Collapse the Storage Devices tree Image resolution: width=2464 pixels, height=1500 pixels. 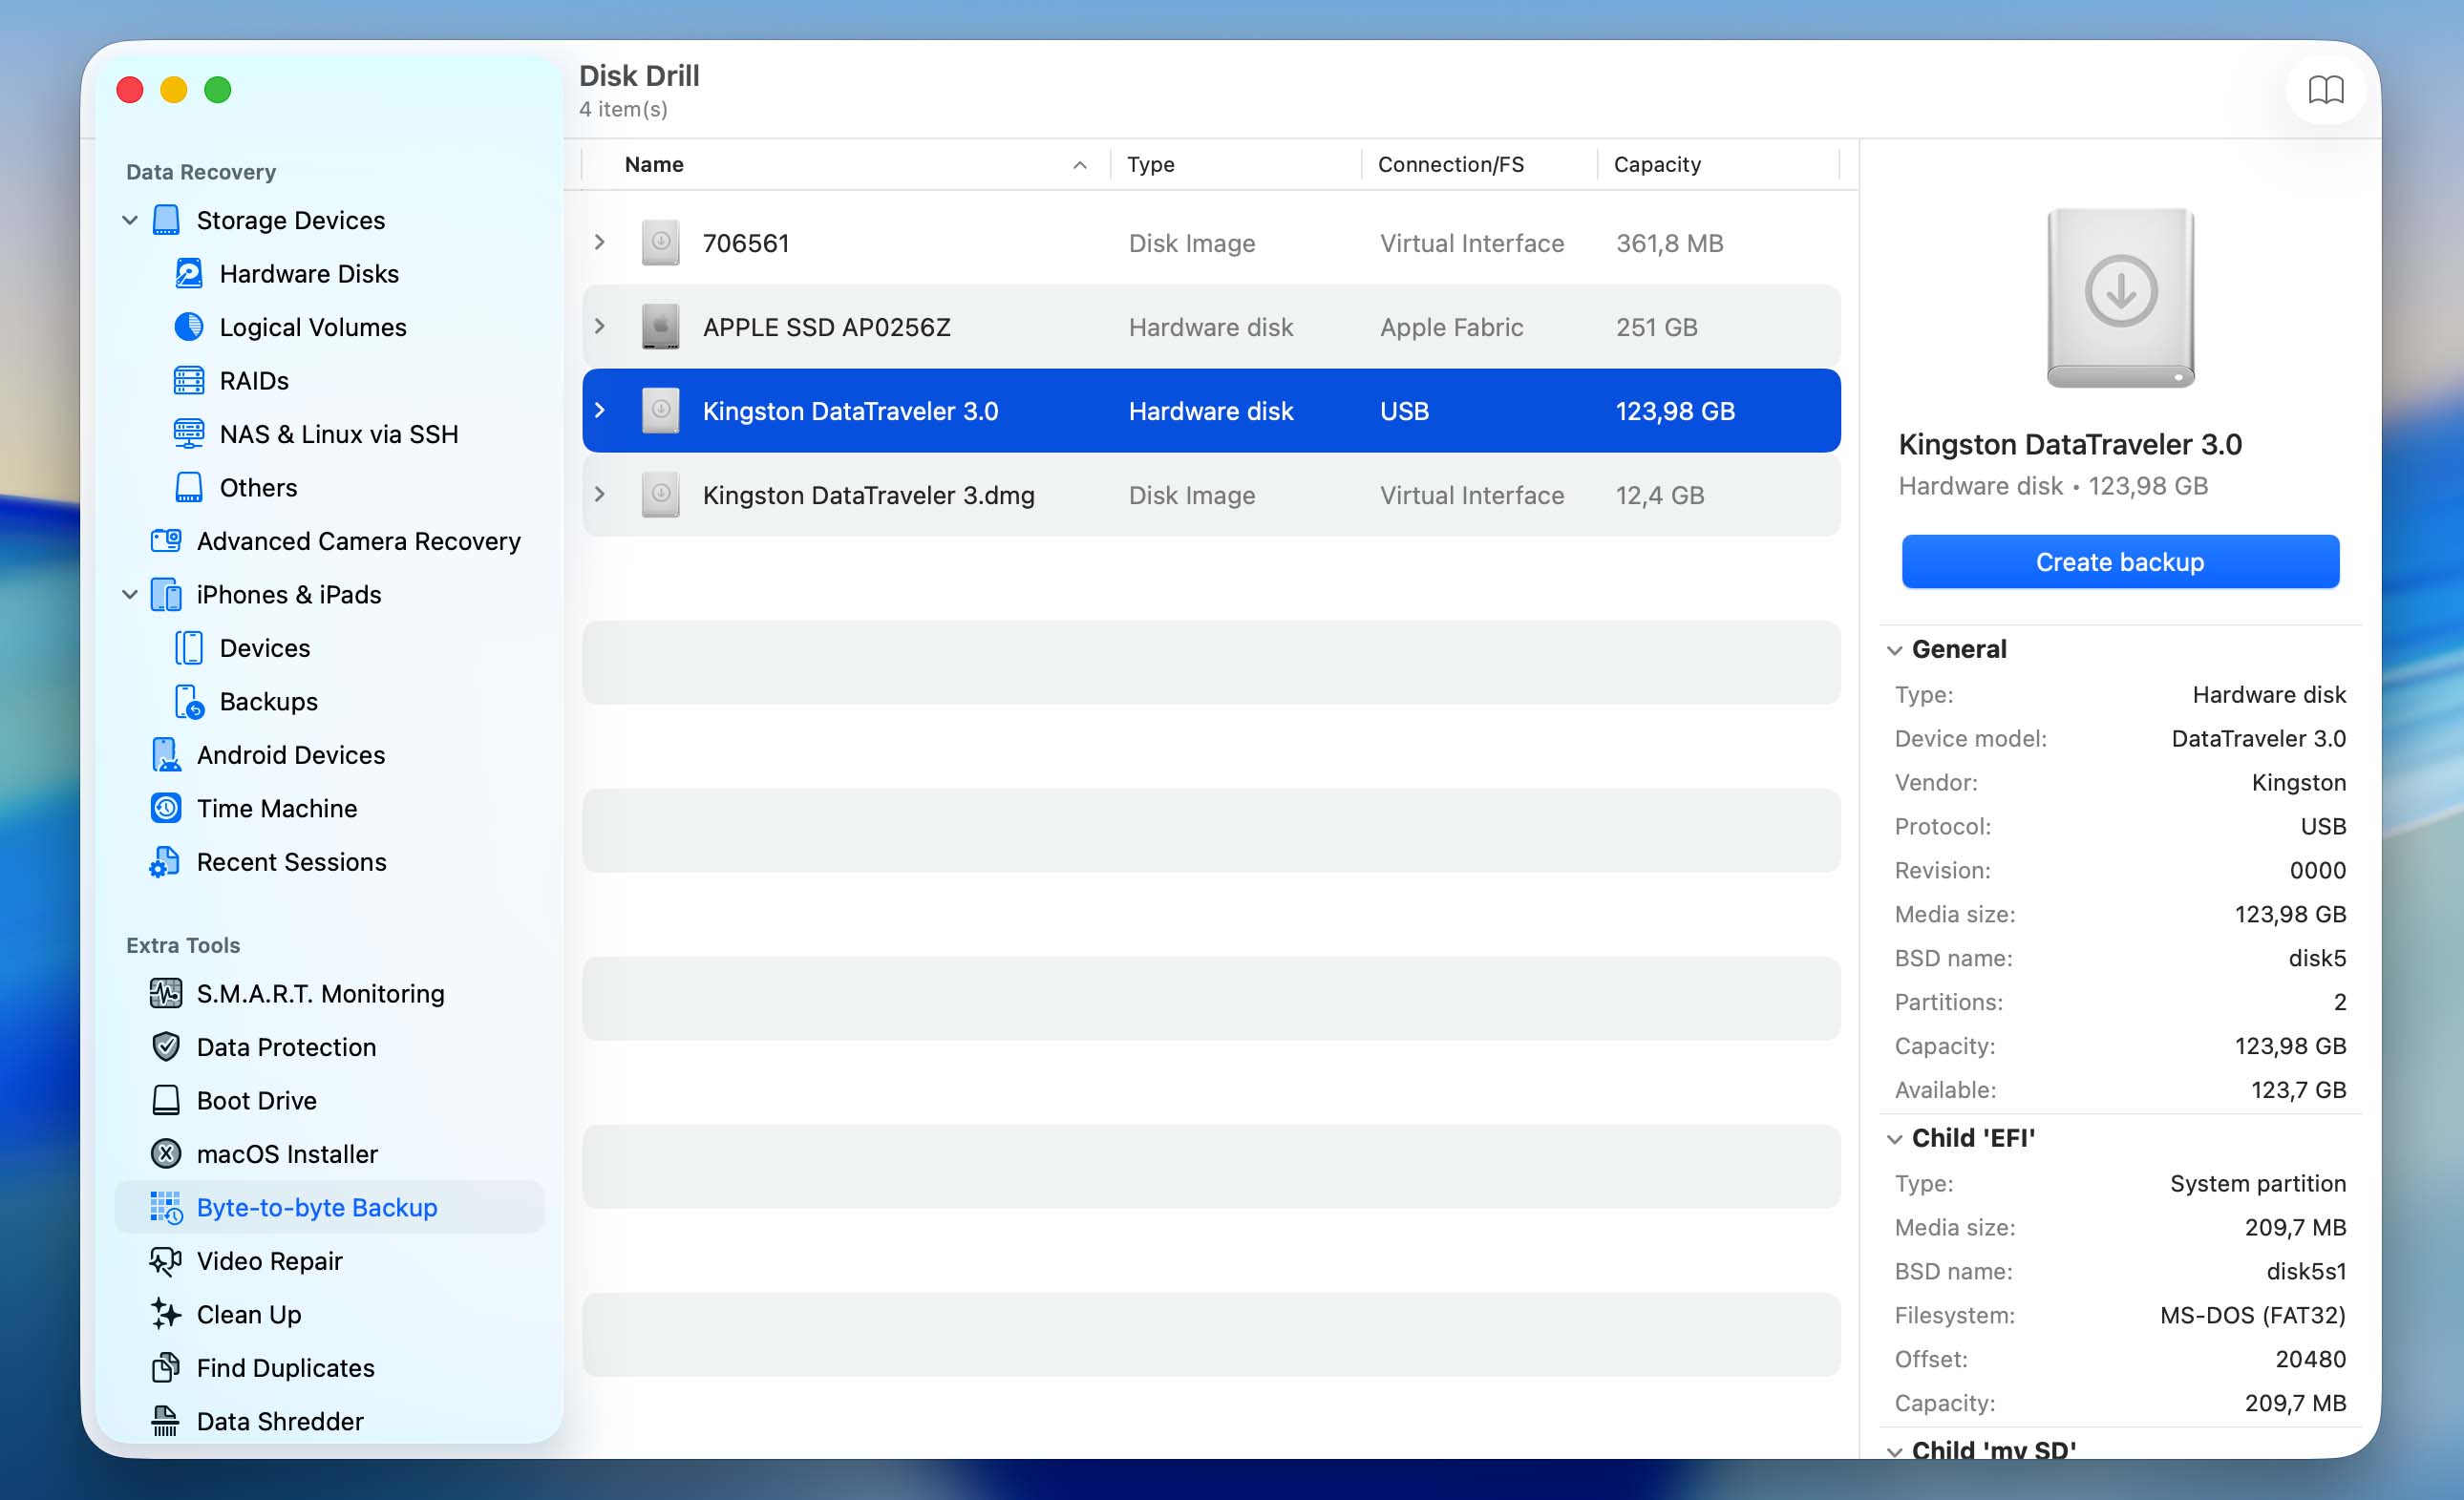pos(130,220)
